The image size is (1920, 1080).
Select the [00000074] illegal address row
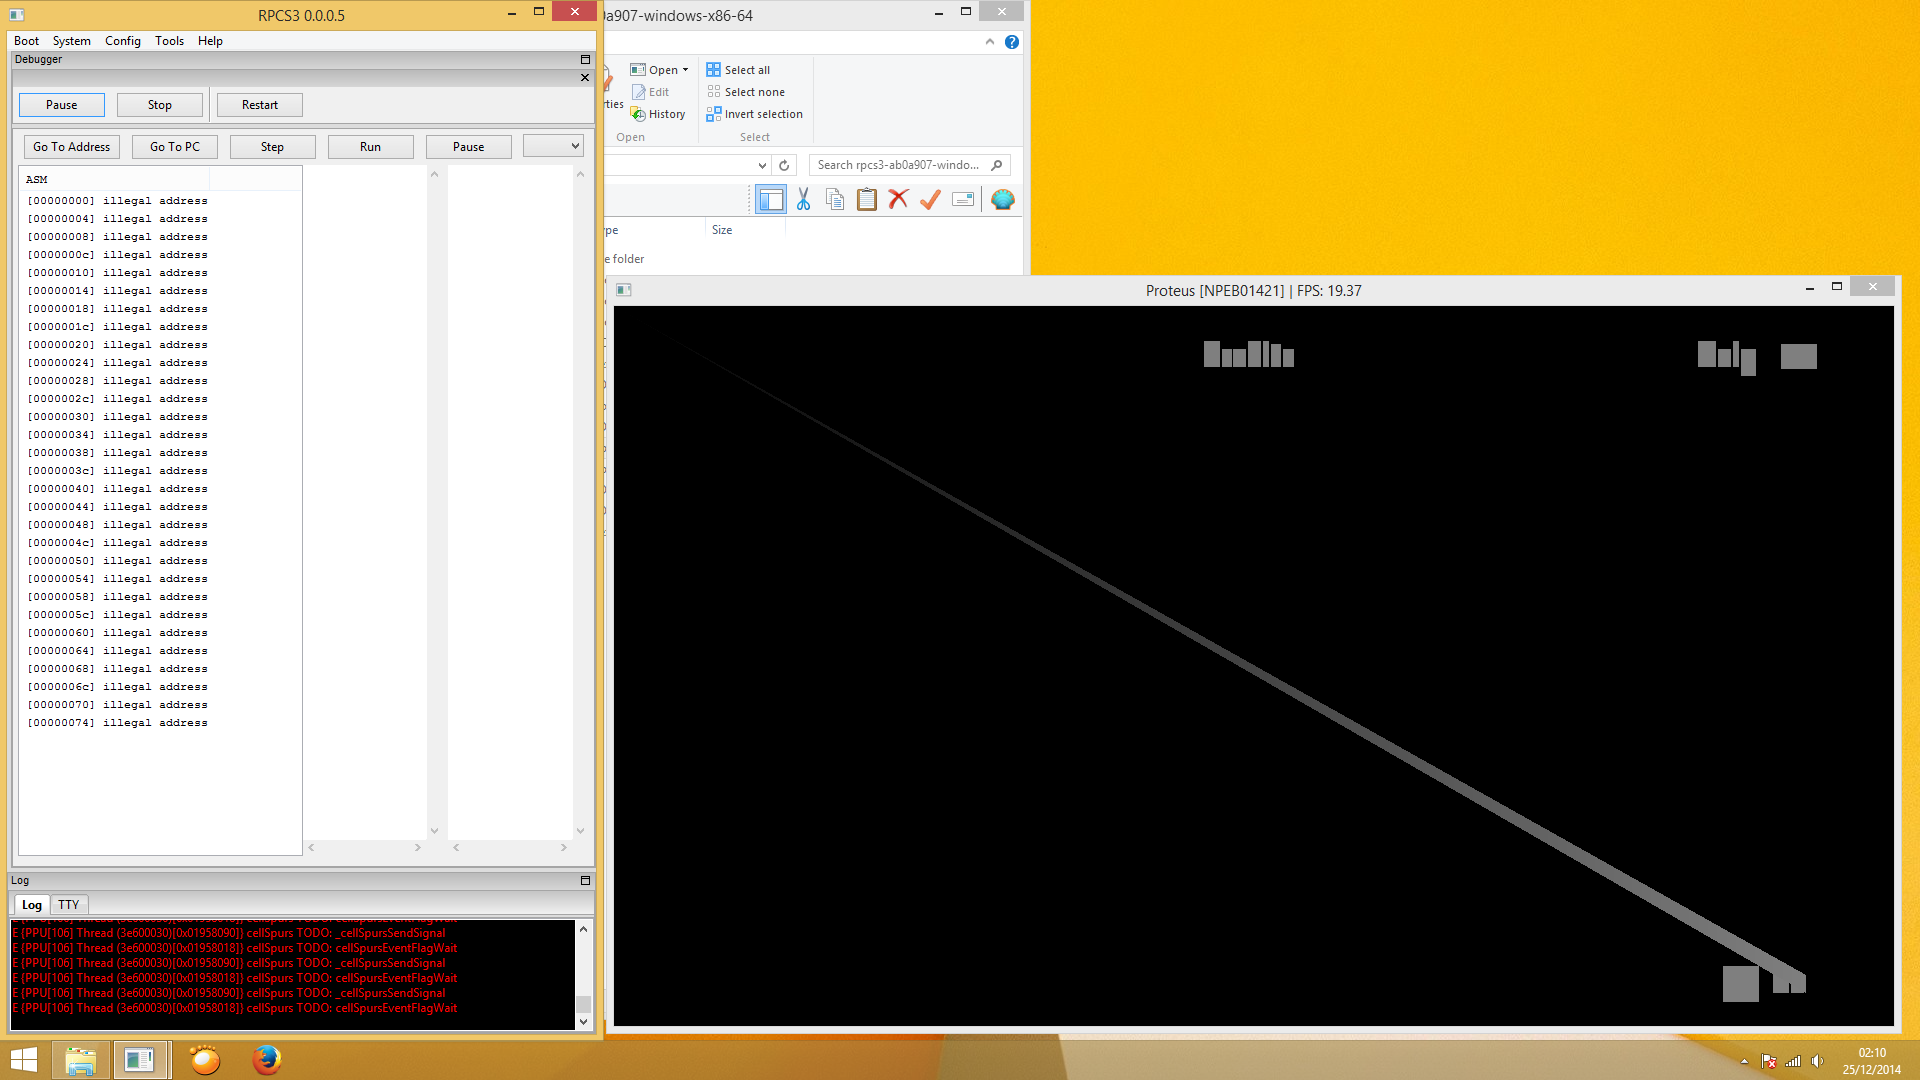pos(118,723)
